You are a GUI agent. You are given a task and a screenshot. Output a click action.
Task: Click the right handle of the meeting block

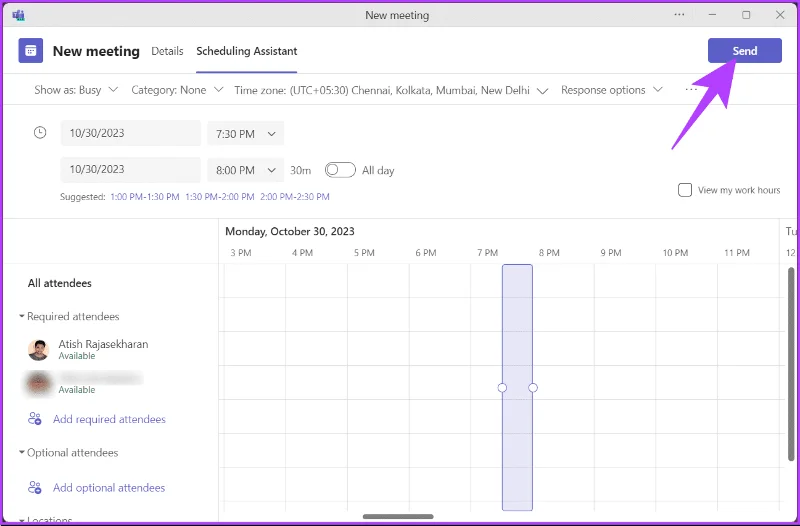(533, 388)
